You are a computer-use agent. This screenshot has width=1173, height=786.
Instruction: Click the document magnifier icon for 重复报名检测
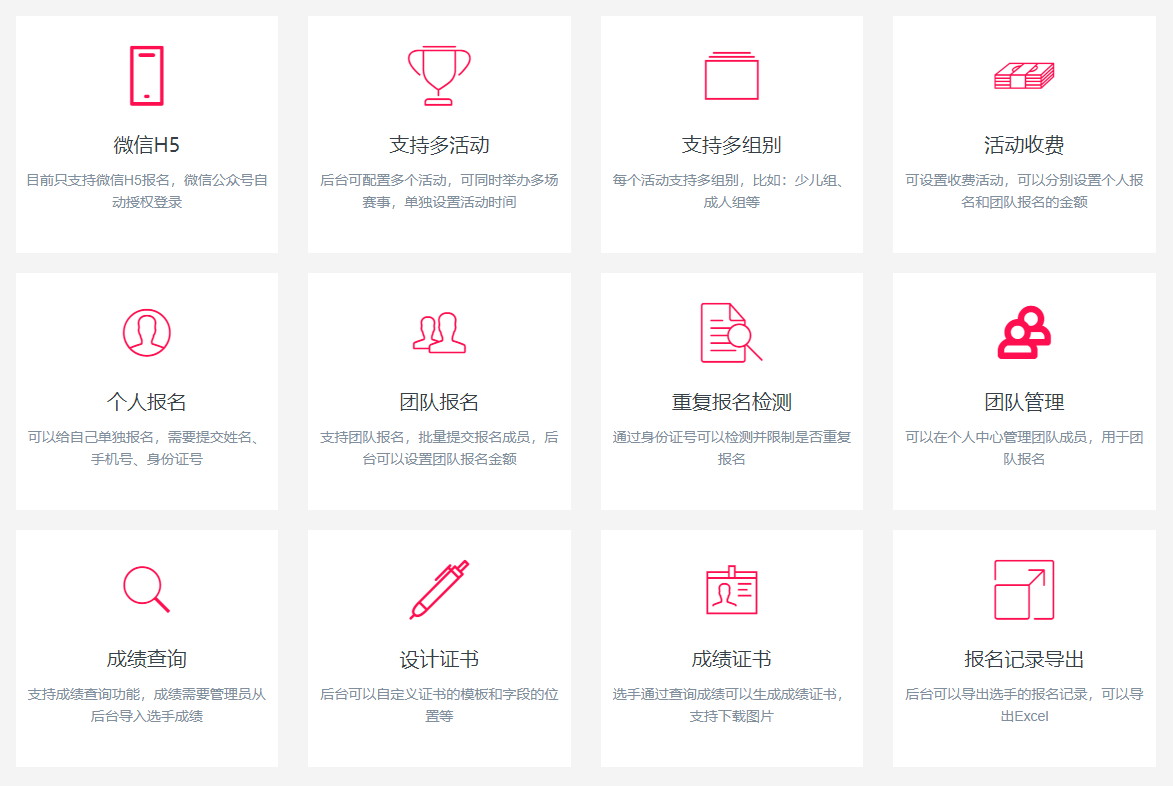[x=730, y=331]
